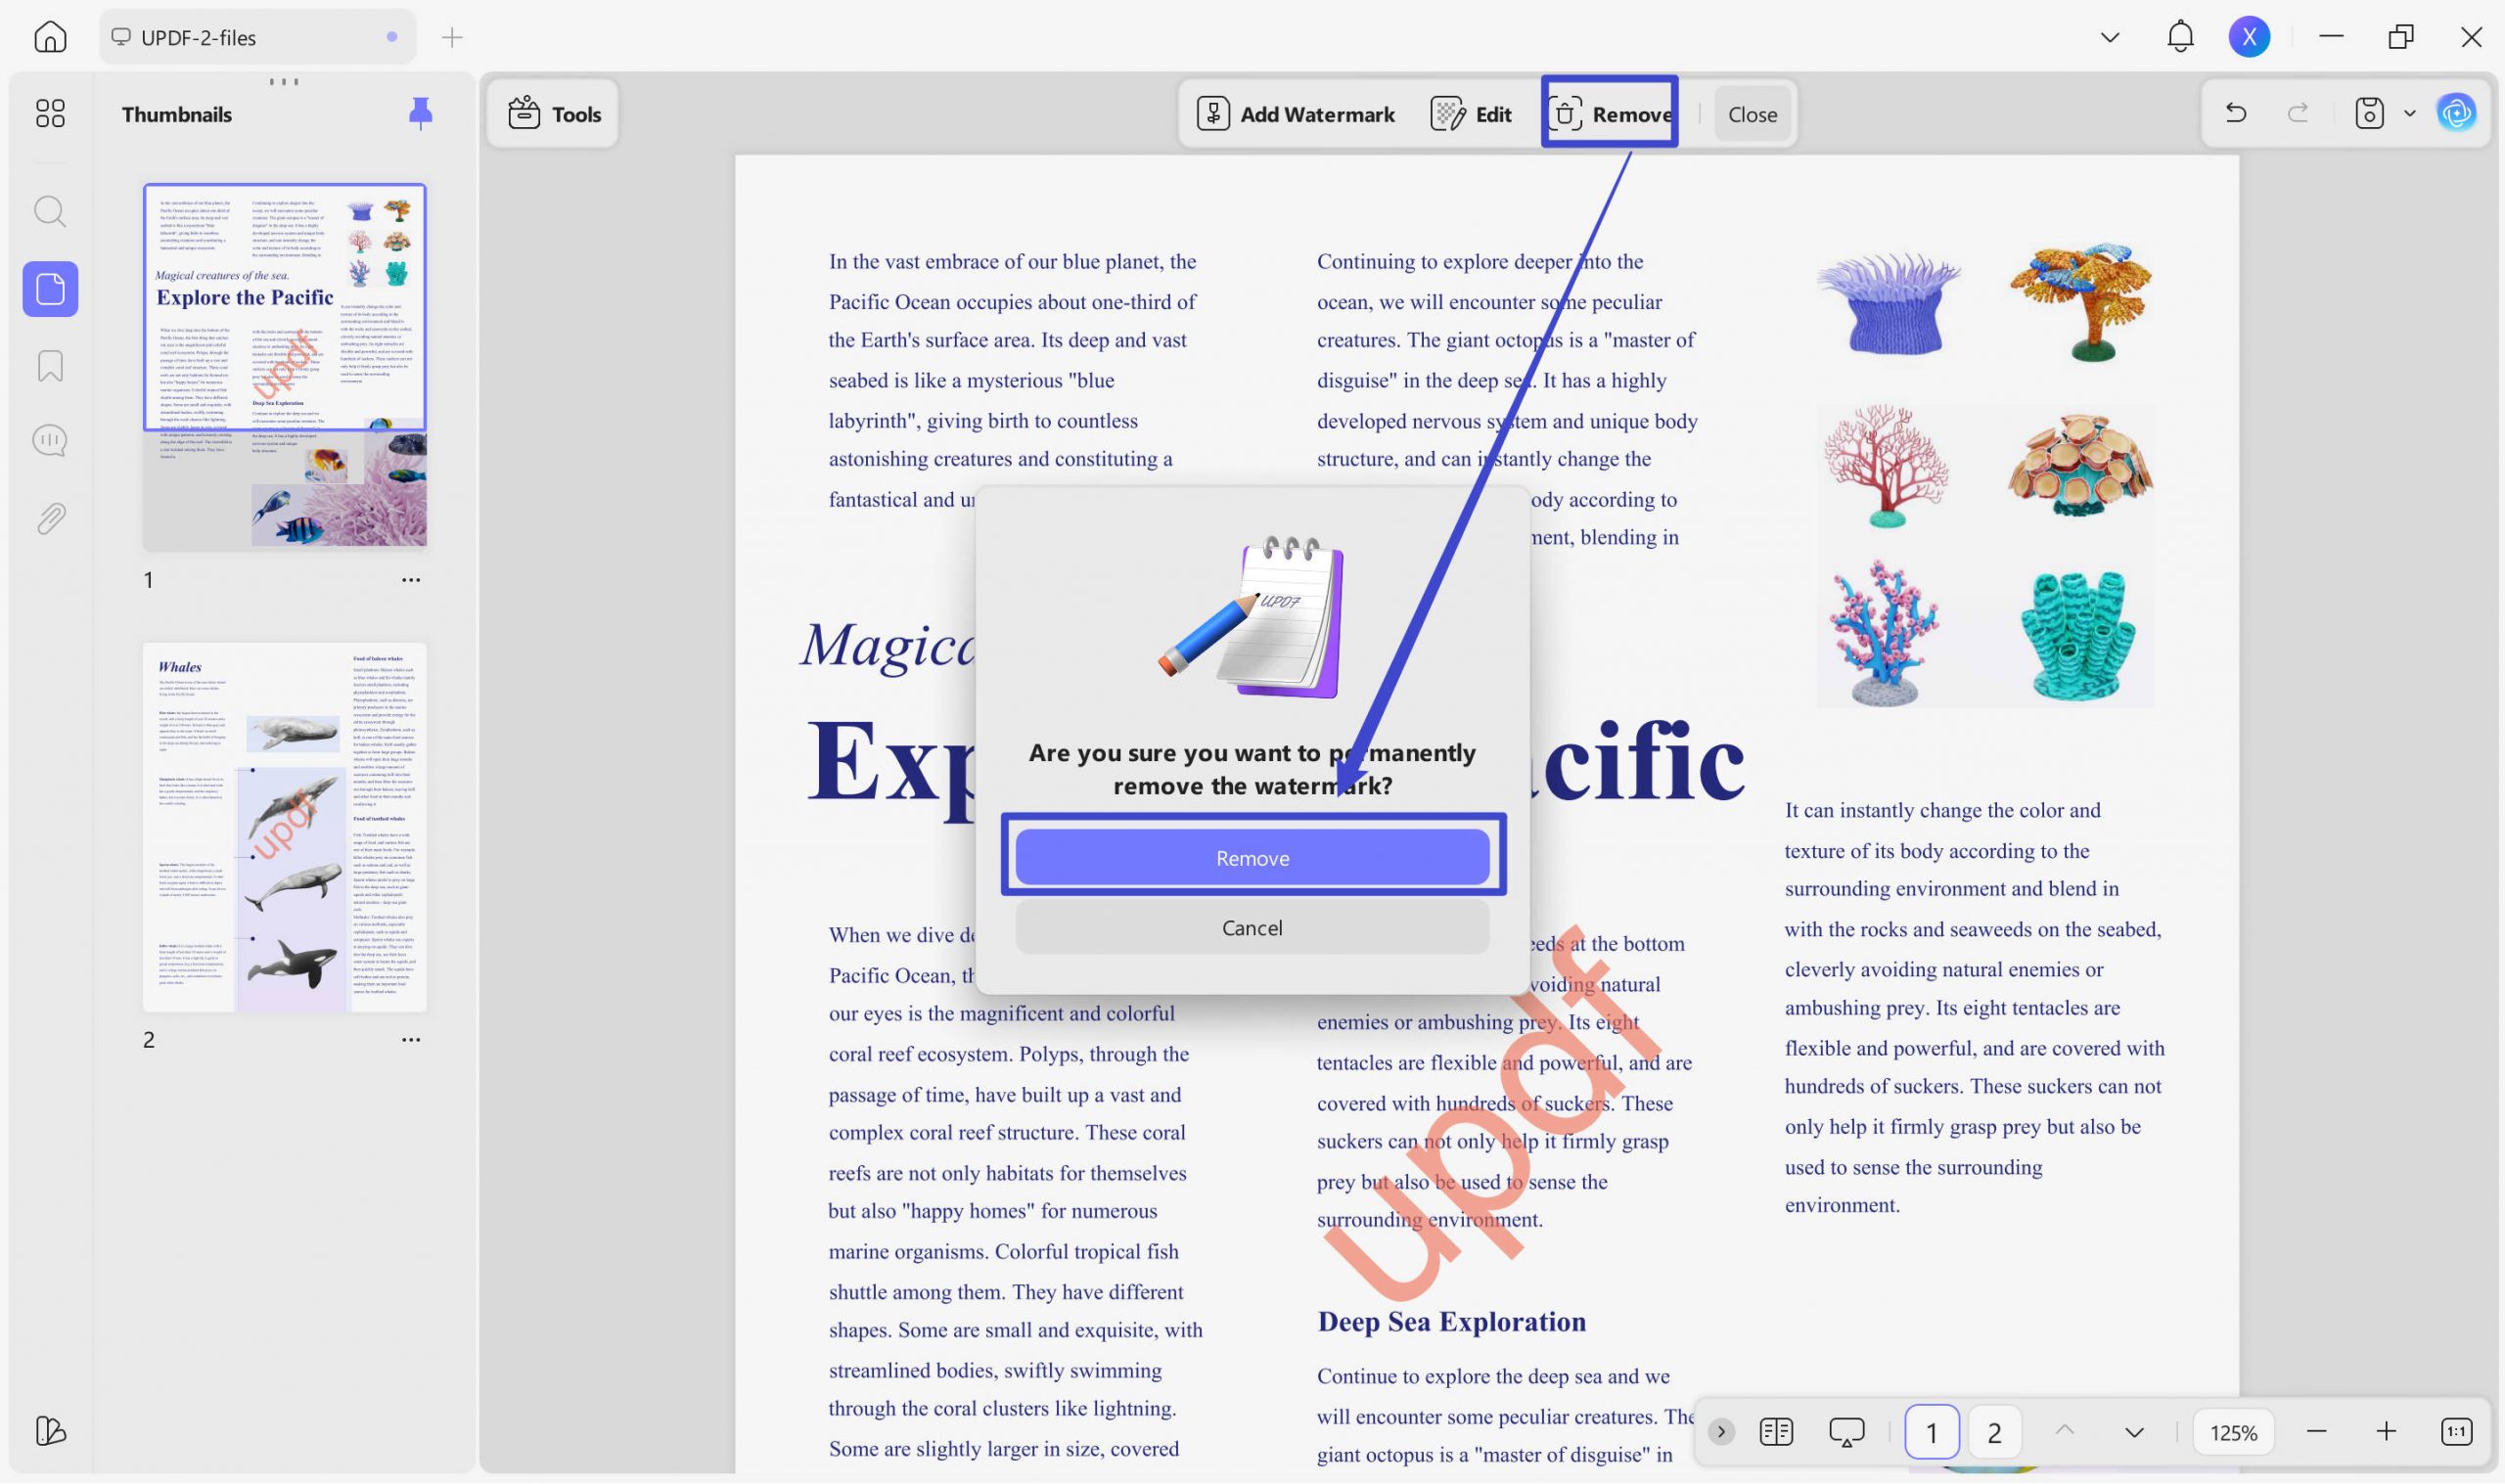This screenshot has width=2505, height=1484.
Task: Jump to page 2 in bottom bar
Action: click(1994, 1432)
